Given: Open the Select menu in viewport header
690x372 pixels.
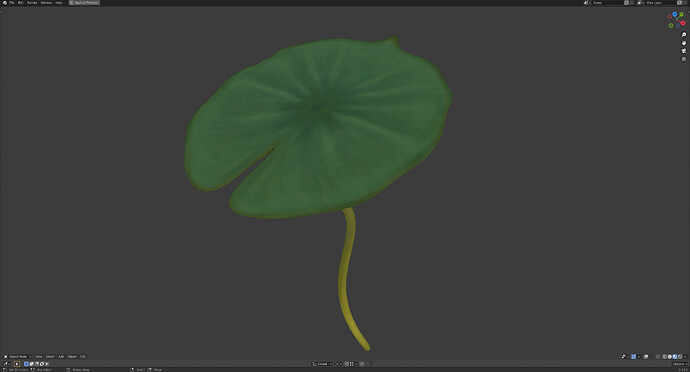Looking at the screenshot, I should click(x=50, y=357).
